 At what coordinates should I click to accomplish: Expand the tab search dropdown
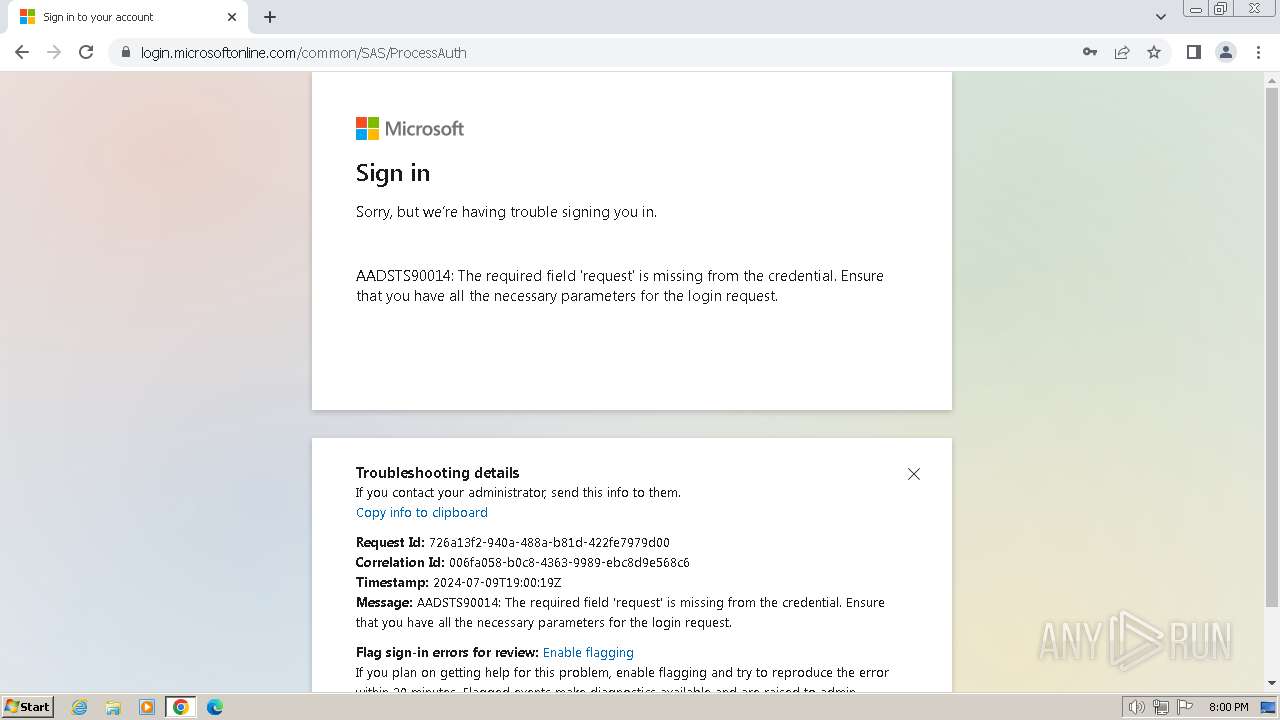pos(1160,17)
